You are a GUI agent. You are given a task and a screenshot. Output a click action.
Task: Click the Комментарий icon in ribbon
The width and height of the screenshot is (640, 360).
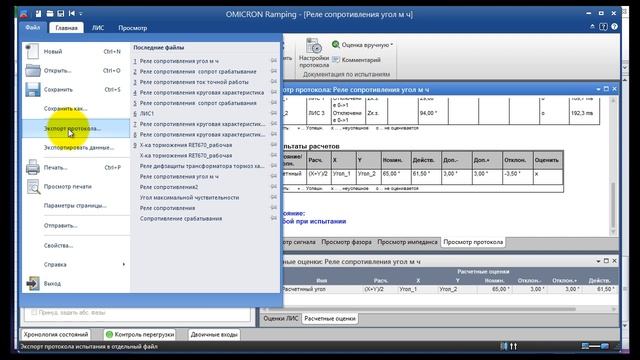[x=336, y=60]
